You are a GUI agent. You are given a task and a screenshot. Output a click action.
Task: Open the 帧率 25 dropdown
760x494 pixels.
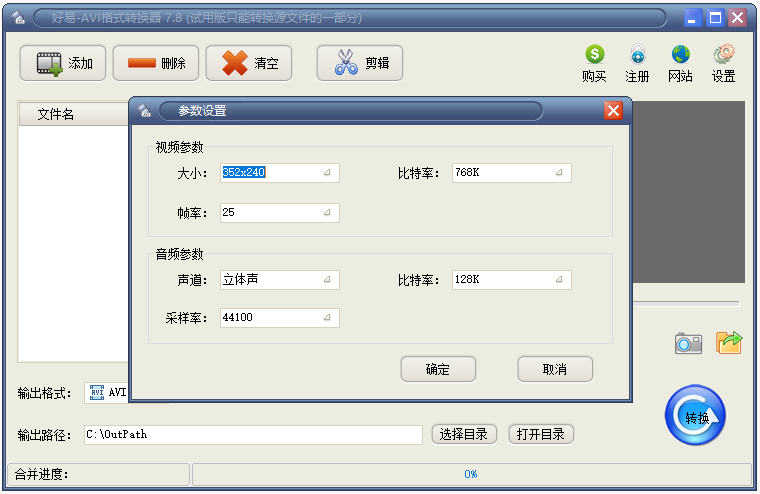(x=280, y=213)
